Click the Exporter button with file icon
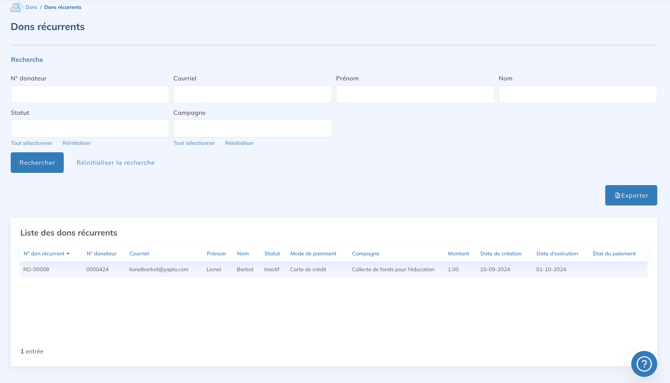The image size is (670, 383). 631,195
